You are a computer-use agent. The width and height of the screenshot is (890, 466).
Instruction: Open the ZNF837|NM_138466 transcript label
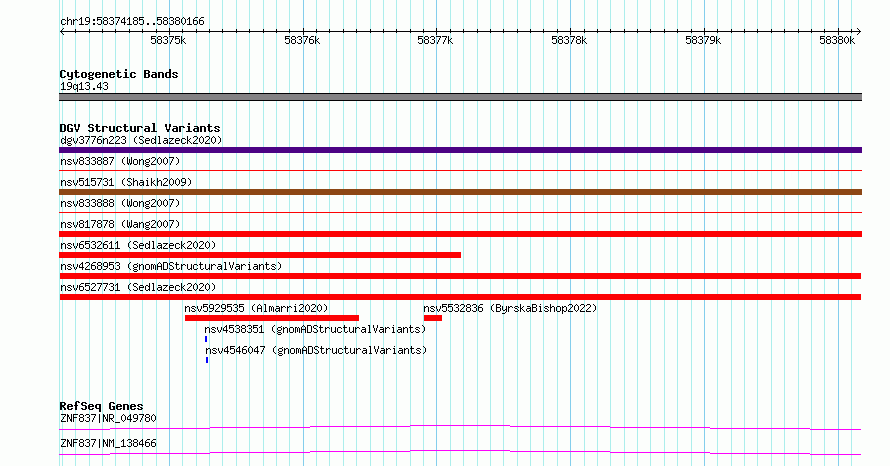[108, 443]
